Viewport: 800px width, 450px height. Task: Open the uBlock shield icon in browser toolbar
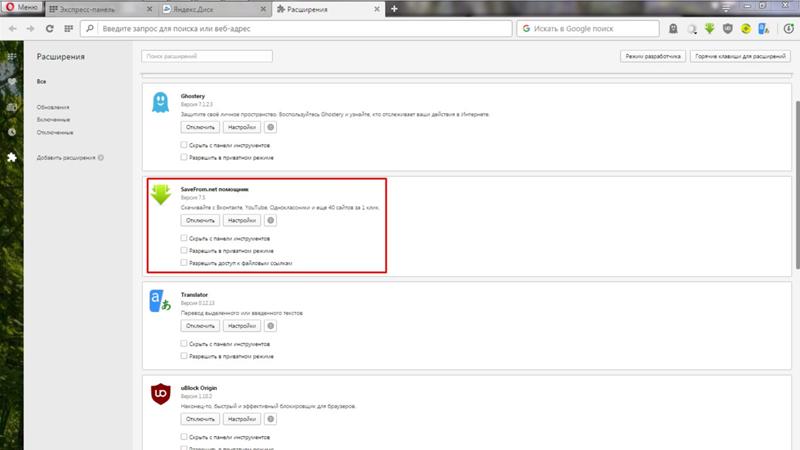[728, 29]
